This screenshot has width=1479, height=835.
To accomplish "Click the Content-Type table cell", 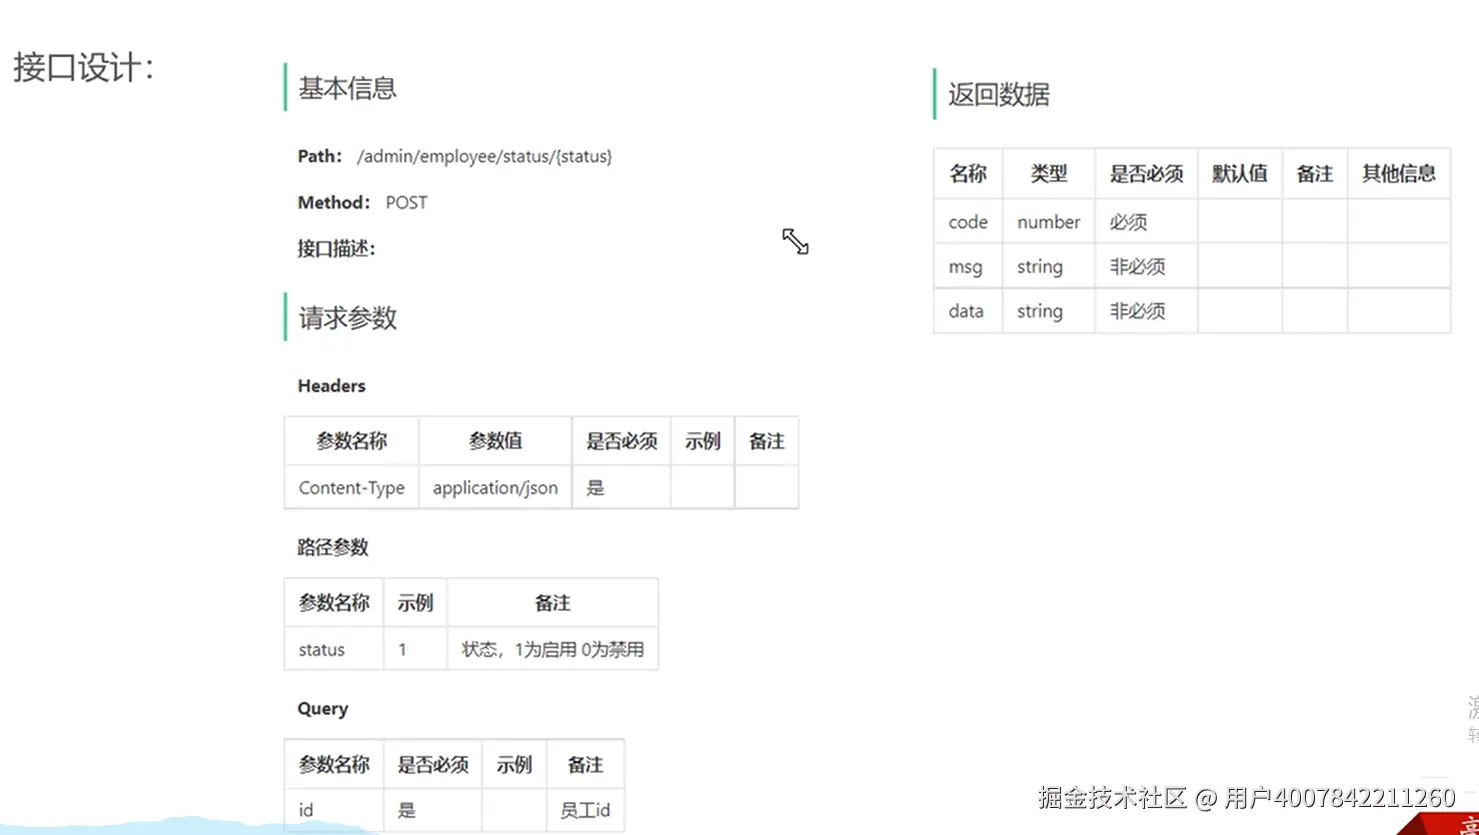I will [351, 488].
